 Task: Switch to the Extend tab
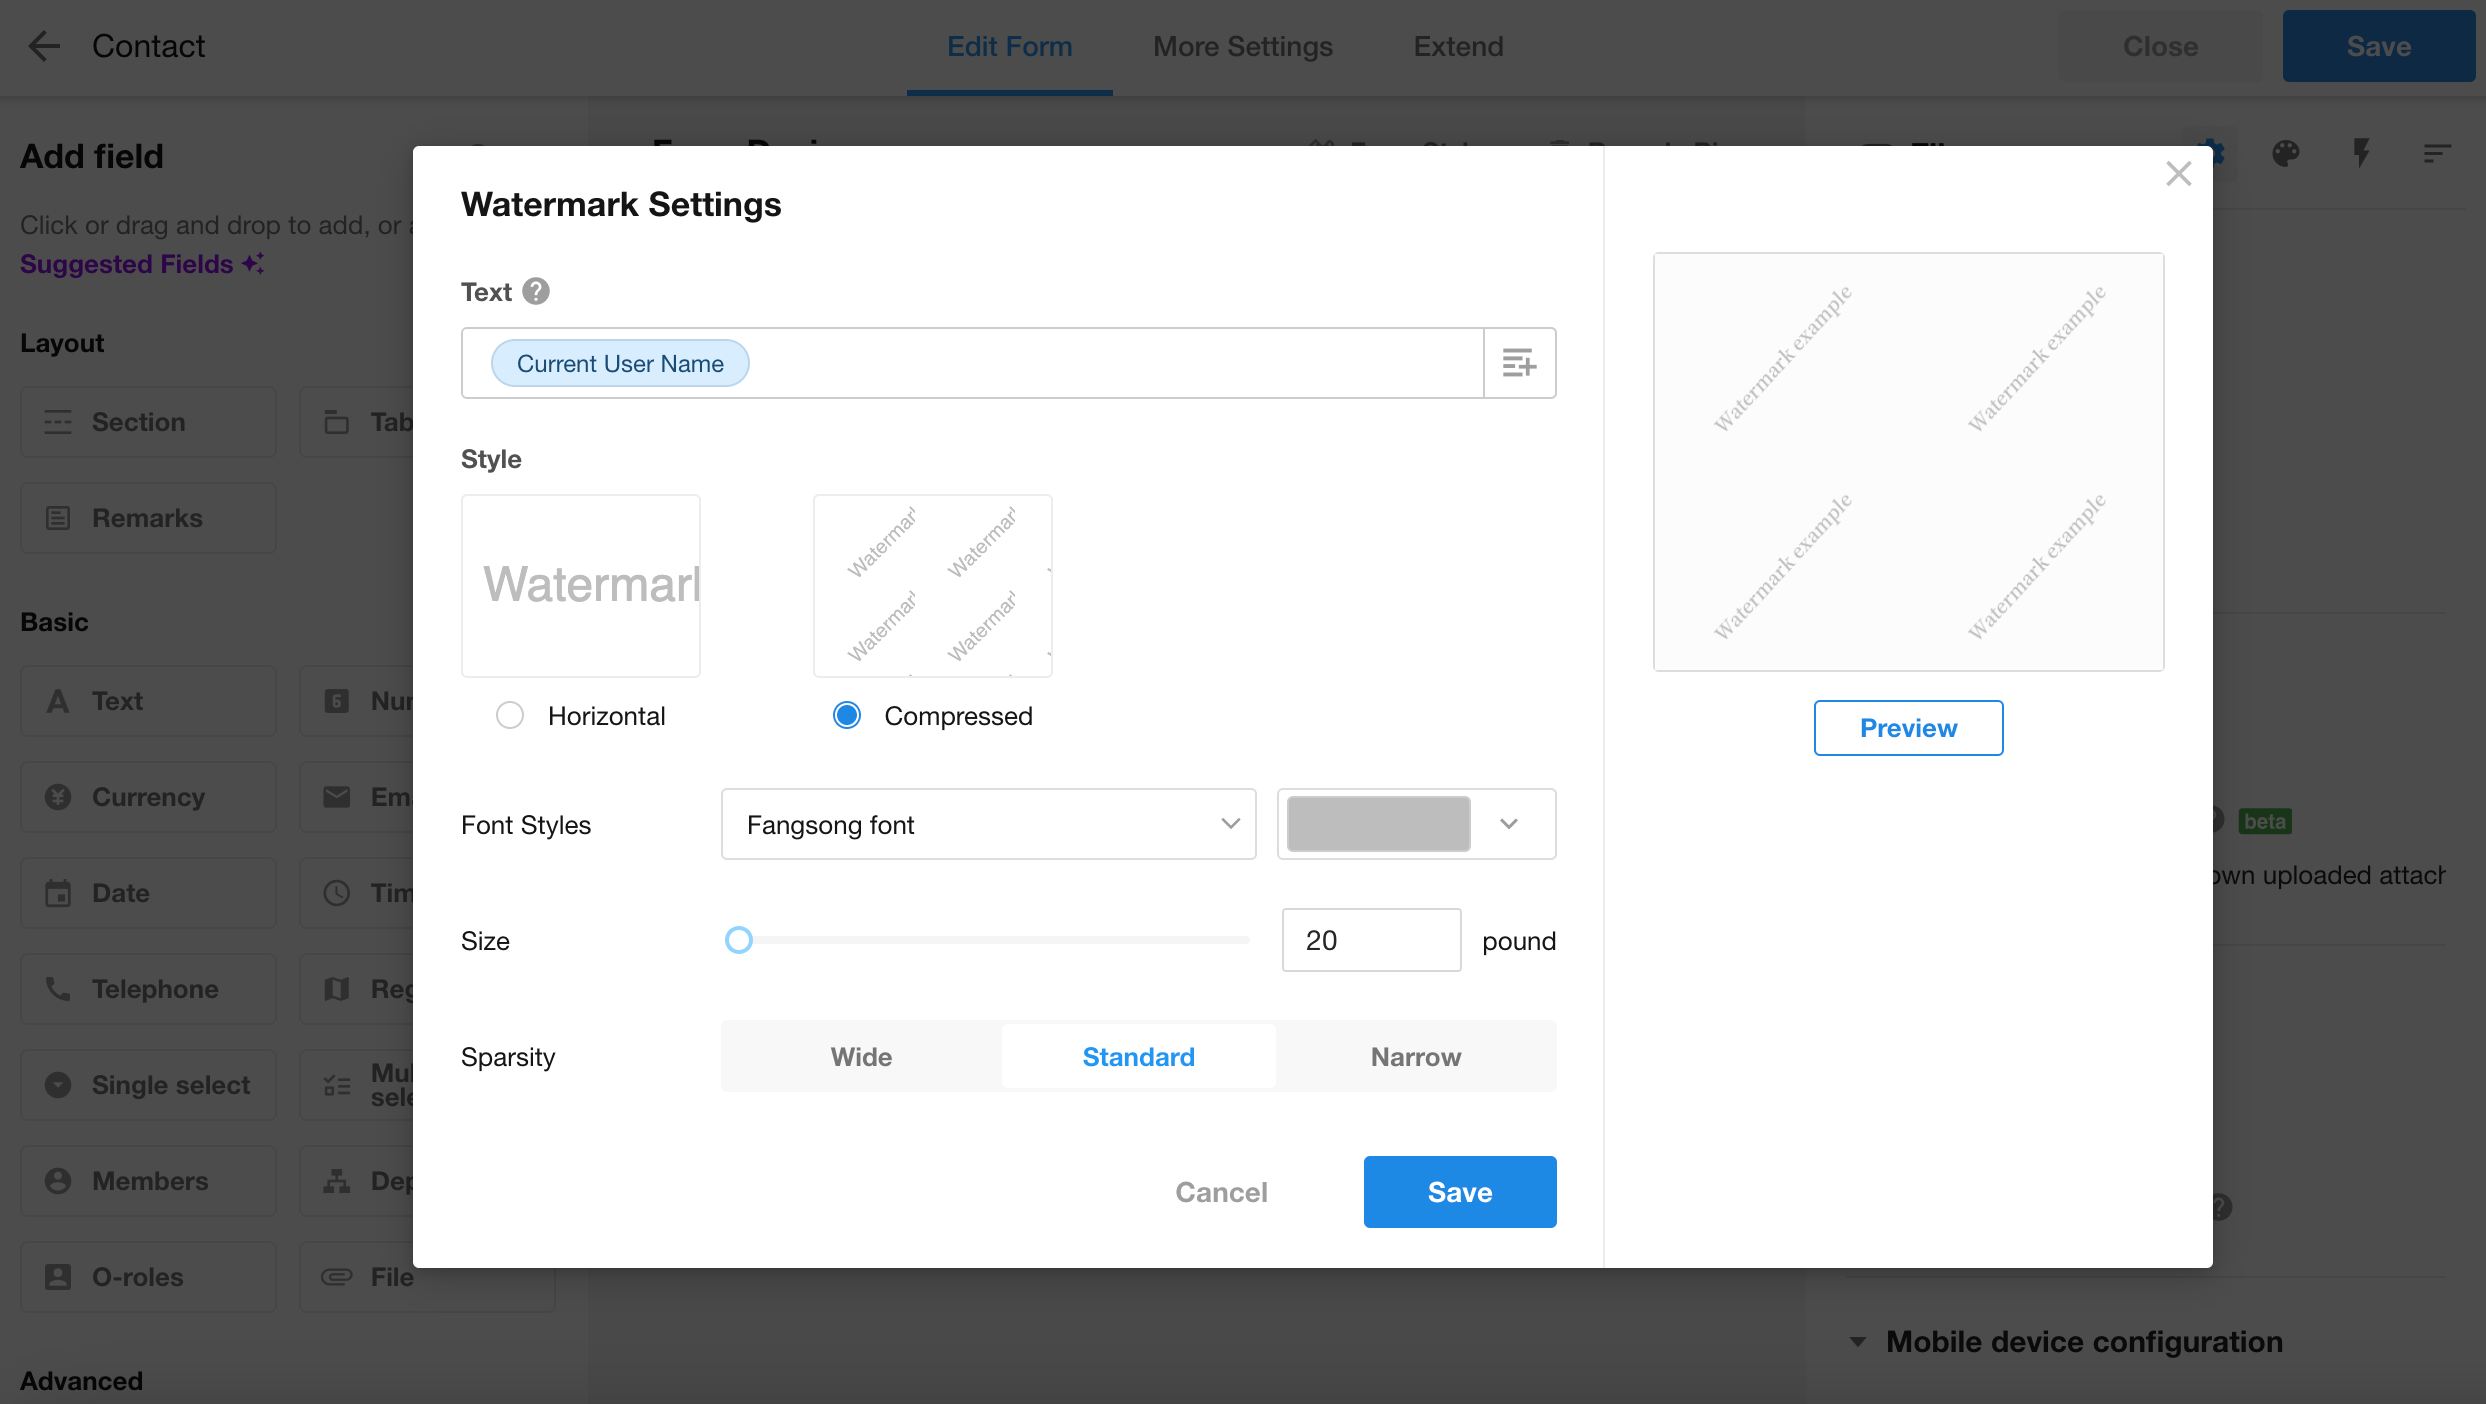pos(1458,44)
